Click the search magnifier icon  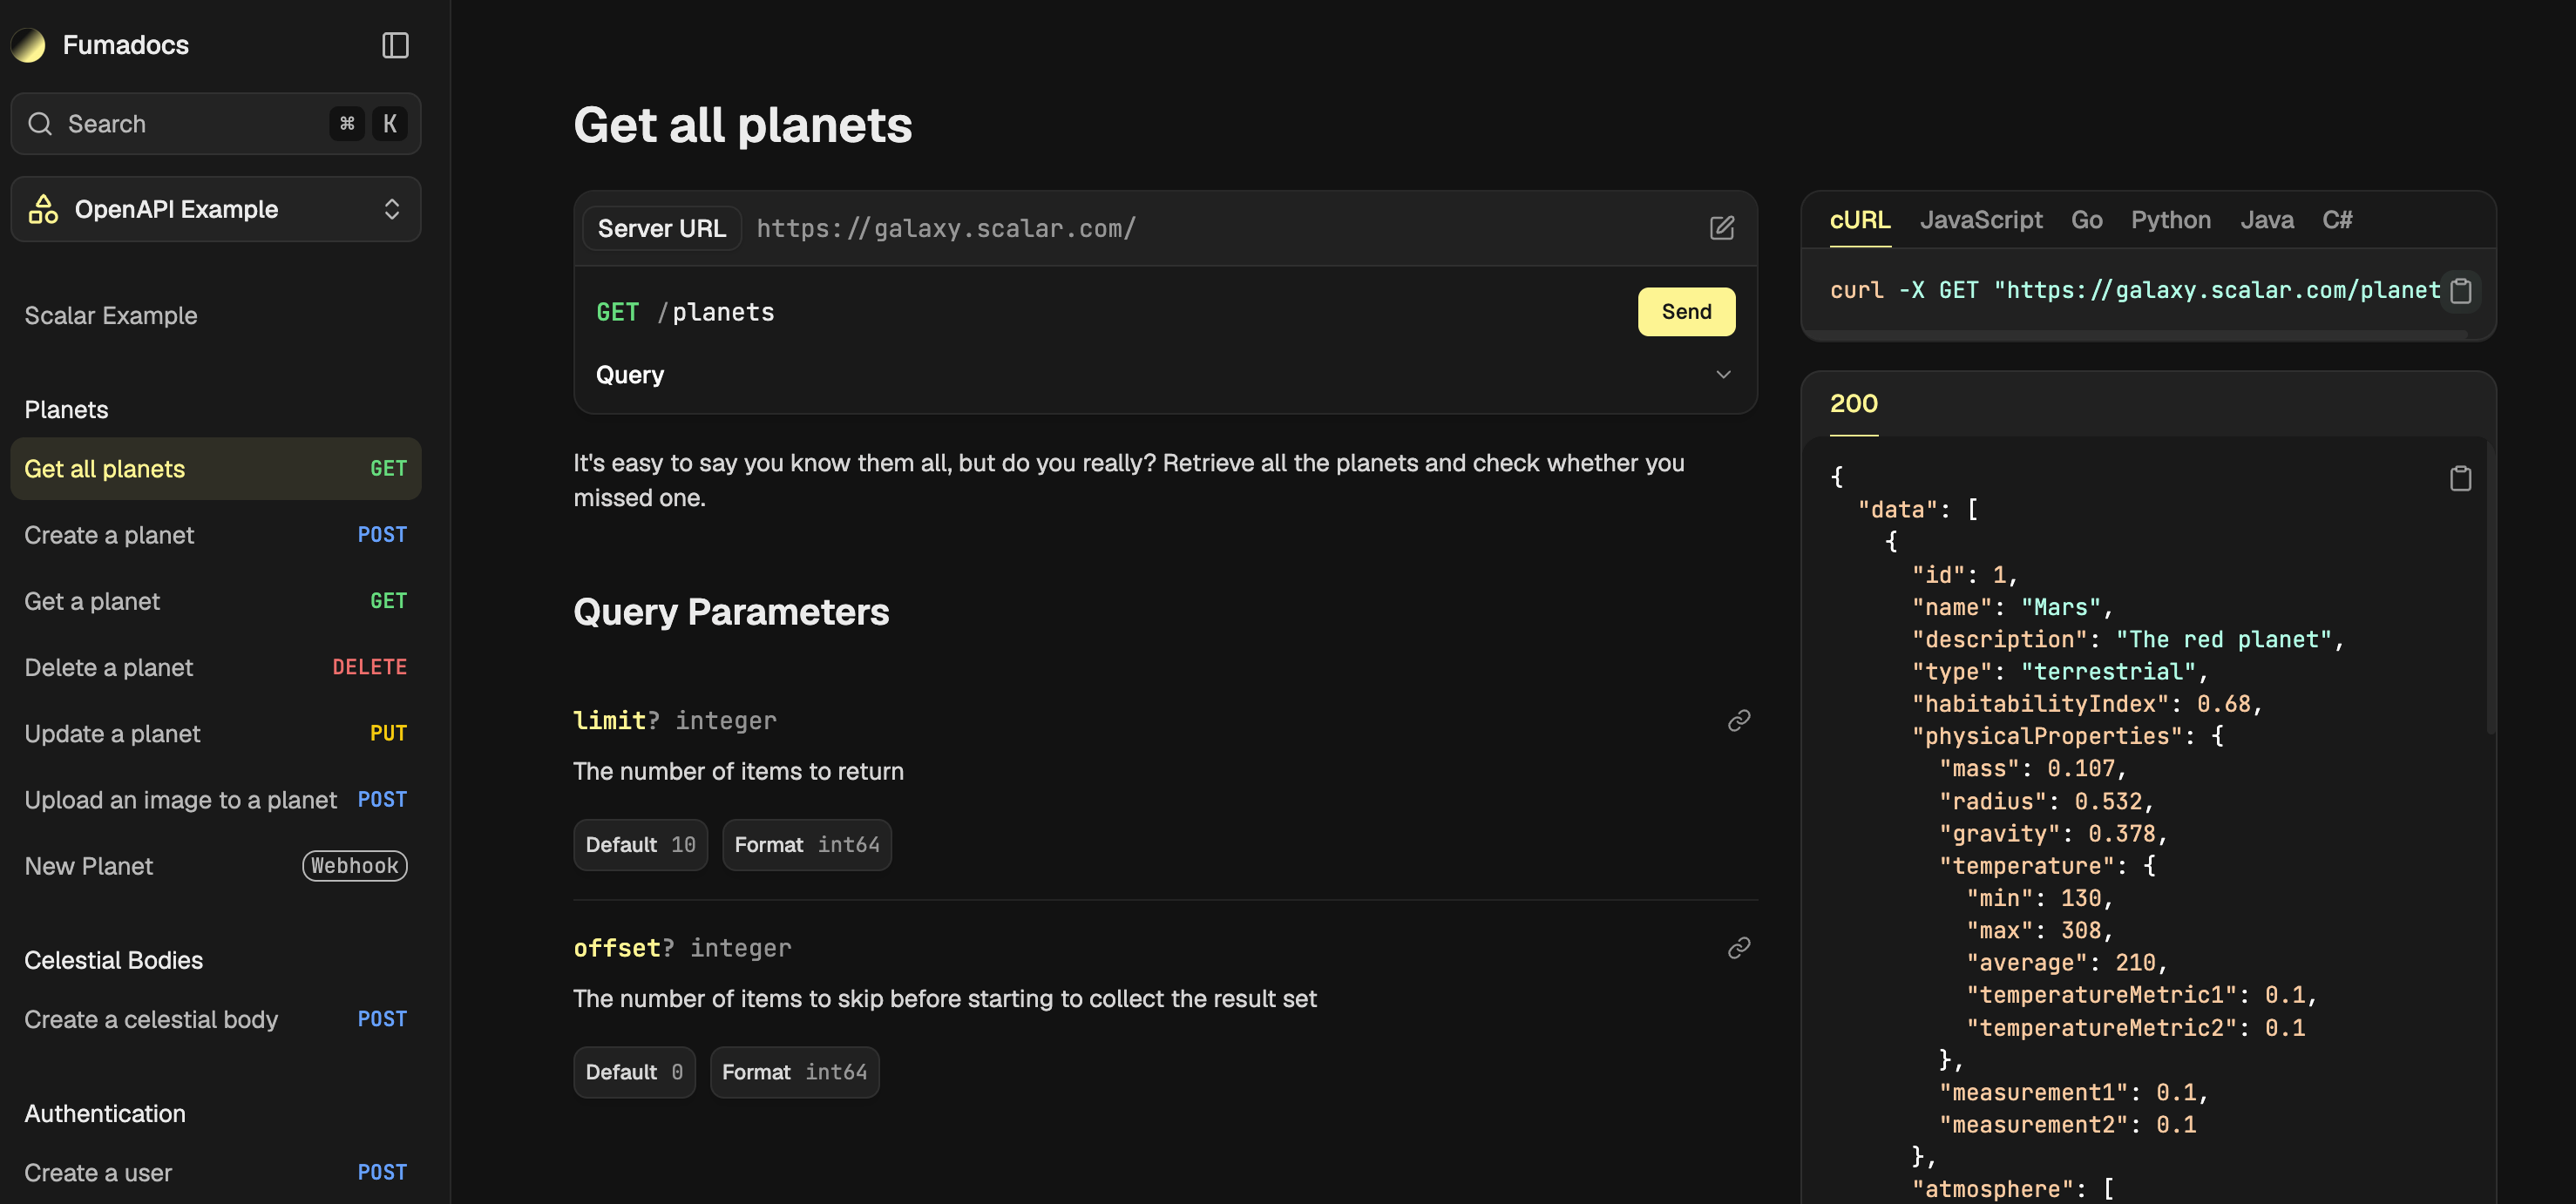click(x=40, y=124)
